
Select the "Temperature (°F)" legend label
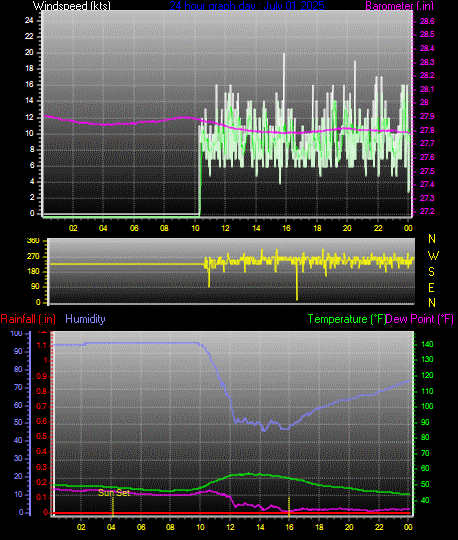(x=346, y=319)
